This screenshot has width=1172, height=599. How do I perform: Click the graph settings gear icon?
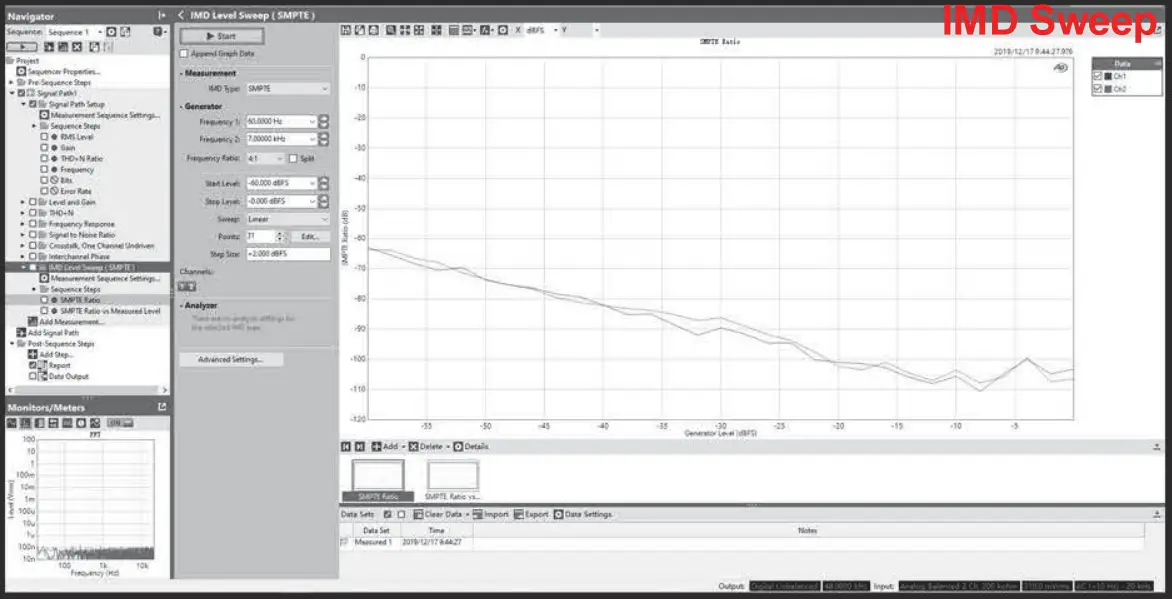coord(503,31)
